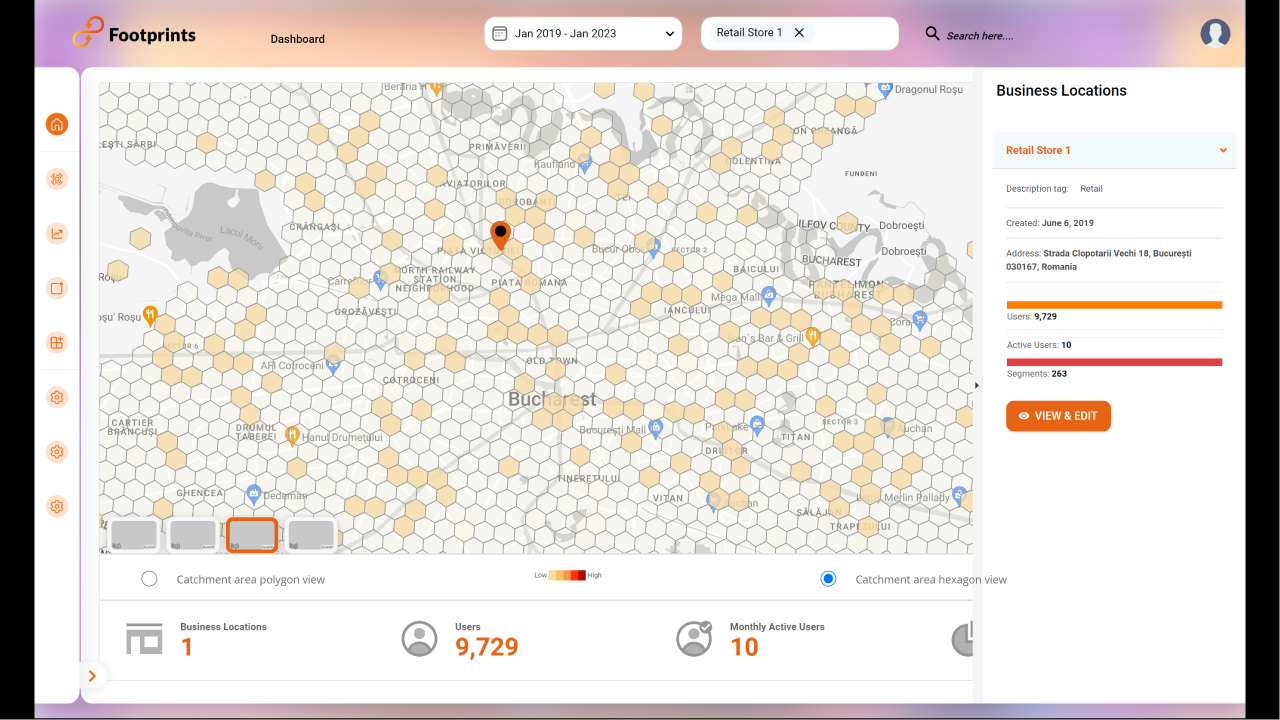The width and height of the screenshot is (1280, 720).
Task: Collapse the Business Locations side panel arrow
Action: (977, 385)
